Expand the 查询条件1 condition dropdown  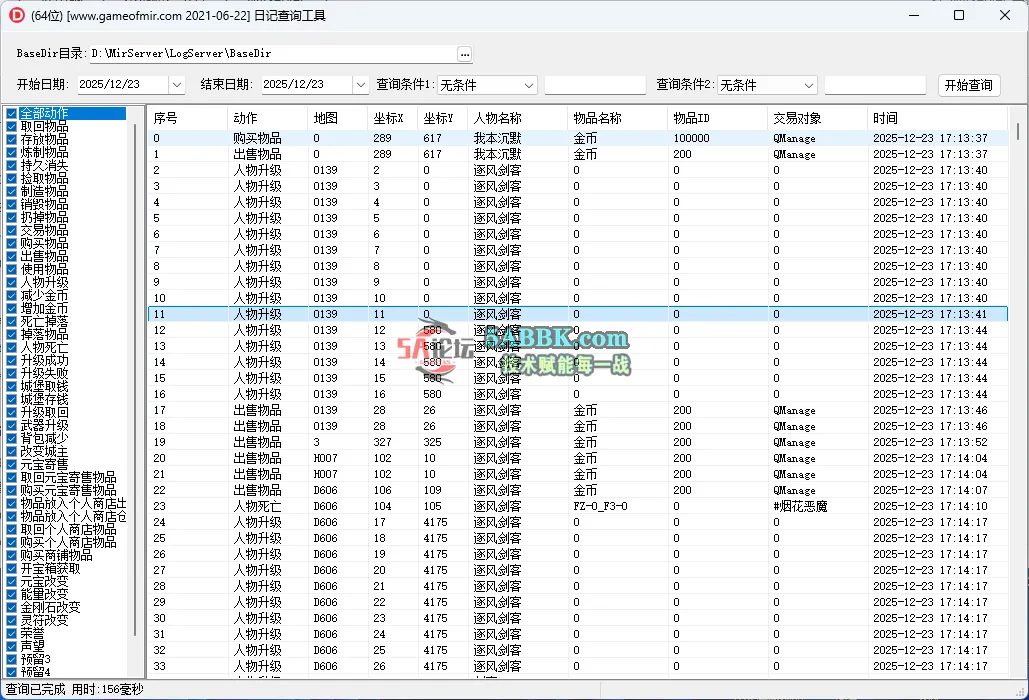pos(529,85)
